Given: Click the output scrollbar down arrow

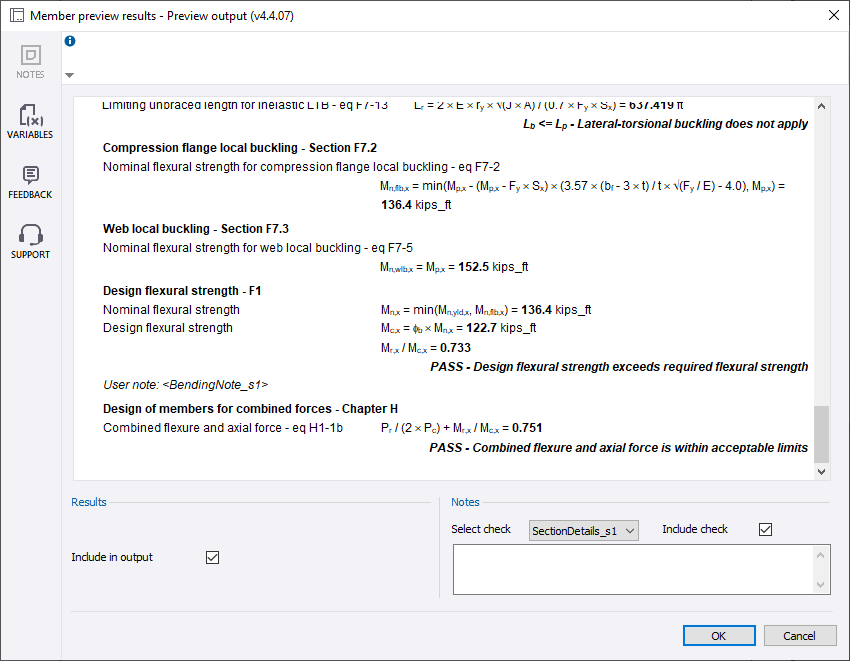Looking at the screenshot, I should click(x=821, y=472).
